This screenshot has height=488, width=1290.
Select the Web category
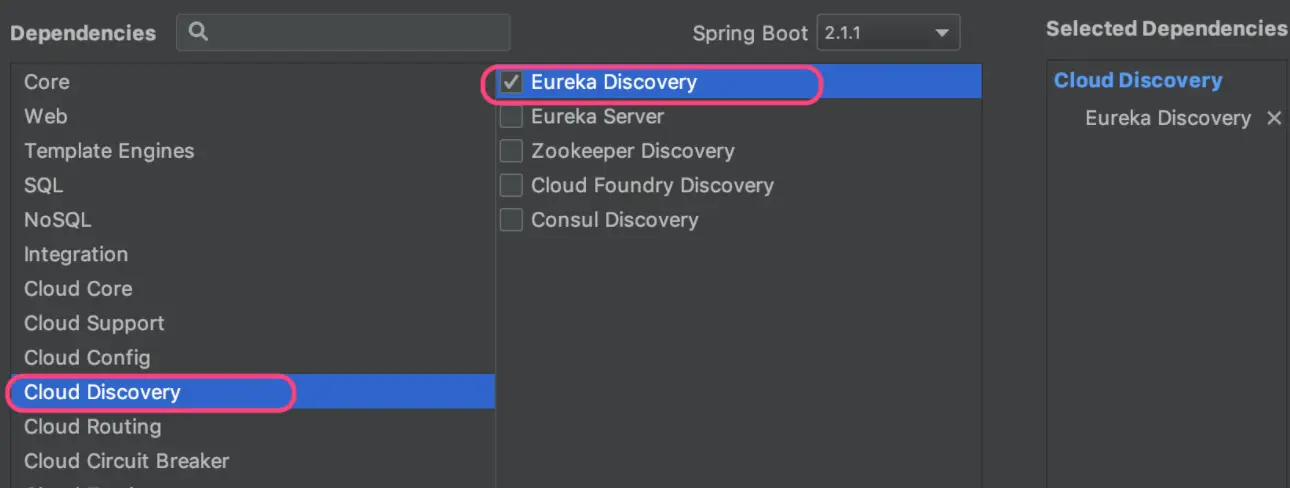(46, 116)
